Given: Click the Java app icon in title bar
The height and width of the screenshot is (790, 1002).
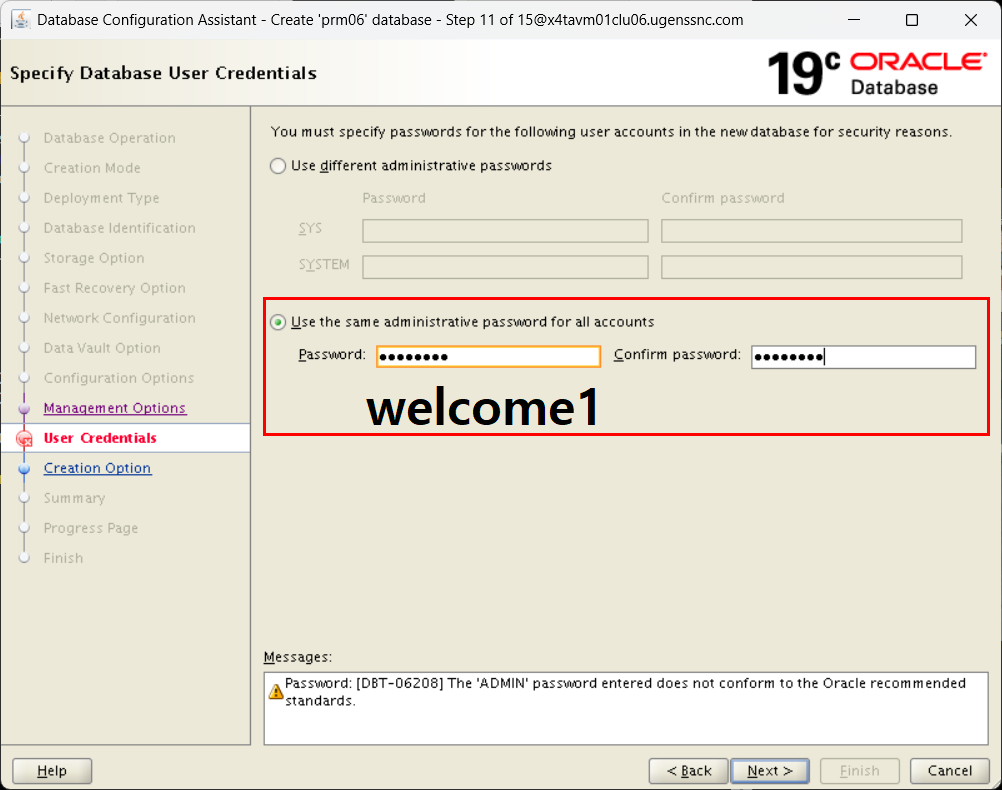Looking at the screenshot, I should [20, 20].
